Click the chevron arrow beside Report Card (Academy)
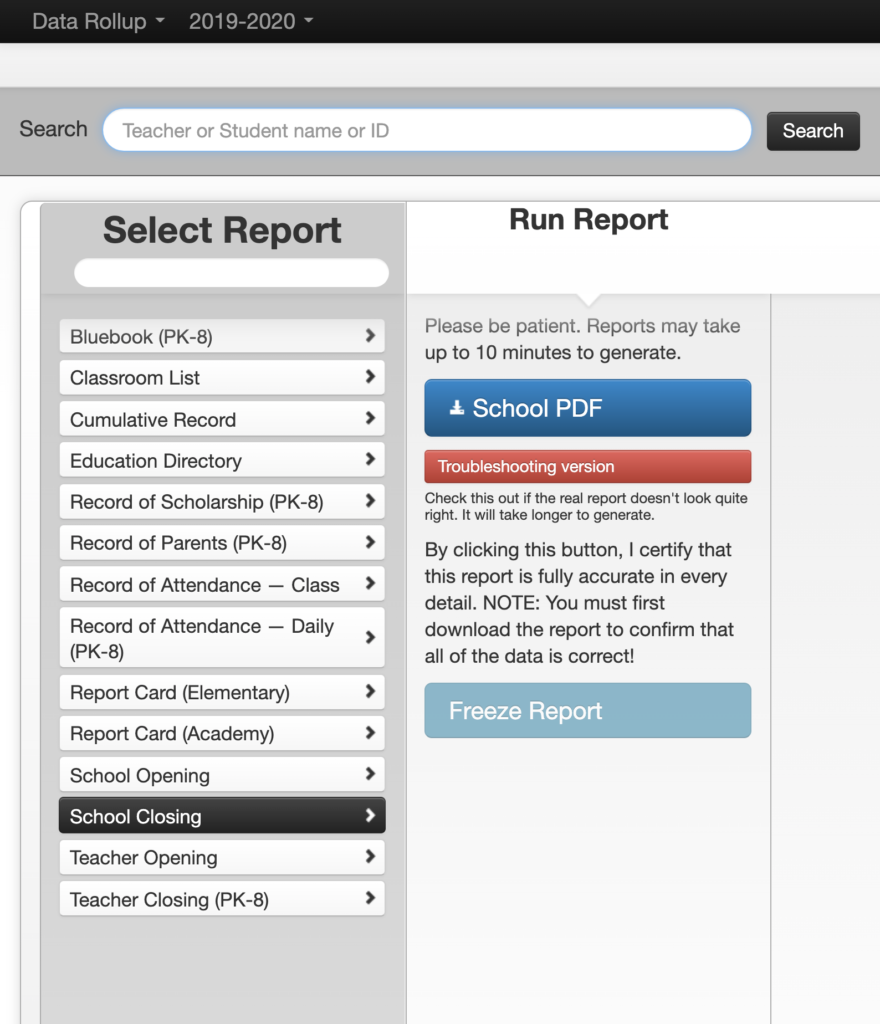This screenshot has height=1024, width=880. [370, 733]
